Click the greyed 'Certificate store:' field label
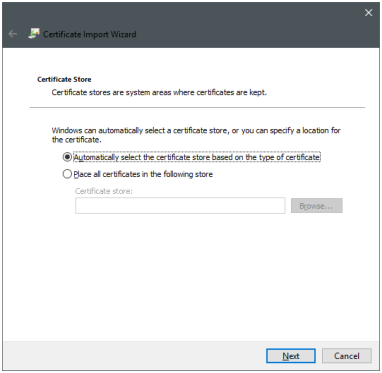 click(104, 191)
